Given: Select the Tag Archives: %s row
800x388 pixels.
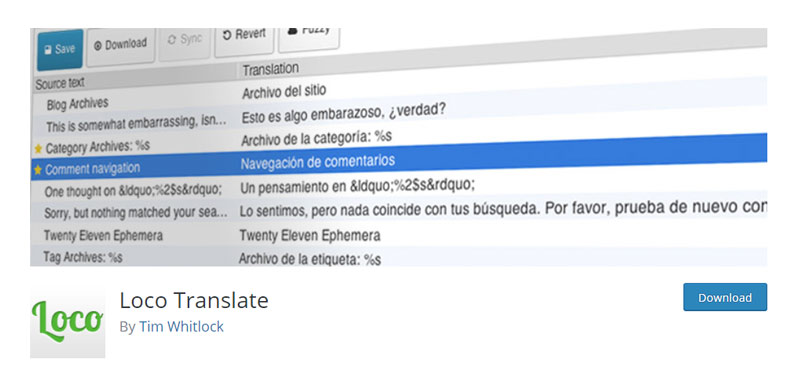Looking at the screenshot, I should (x=398, y=257).
